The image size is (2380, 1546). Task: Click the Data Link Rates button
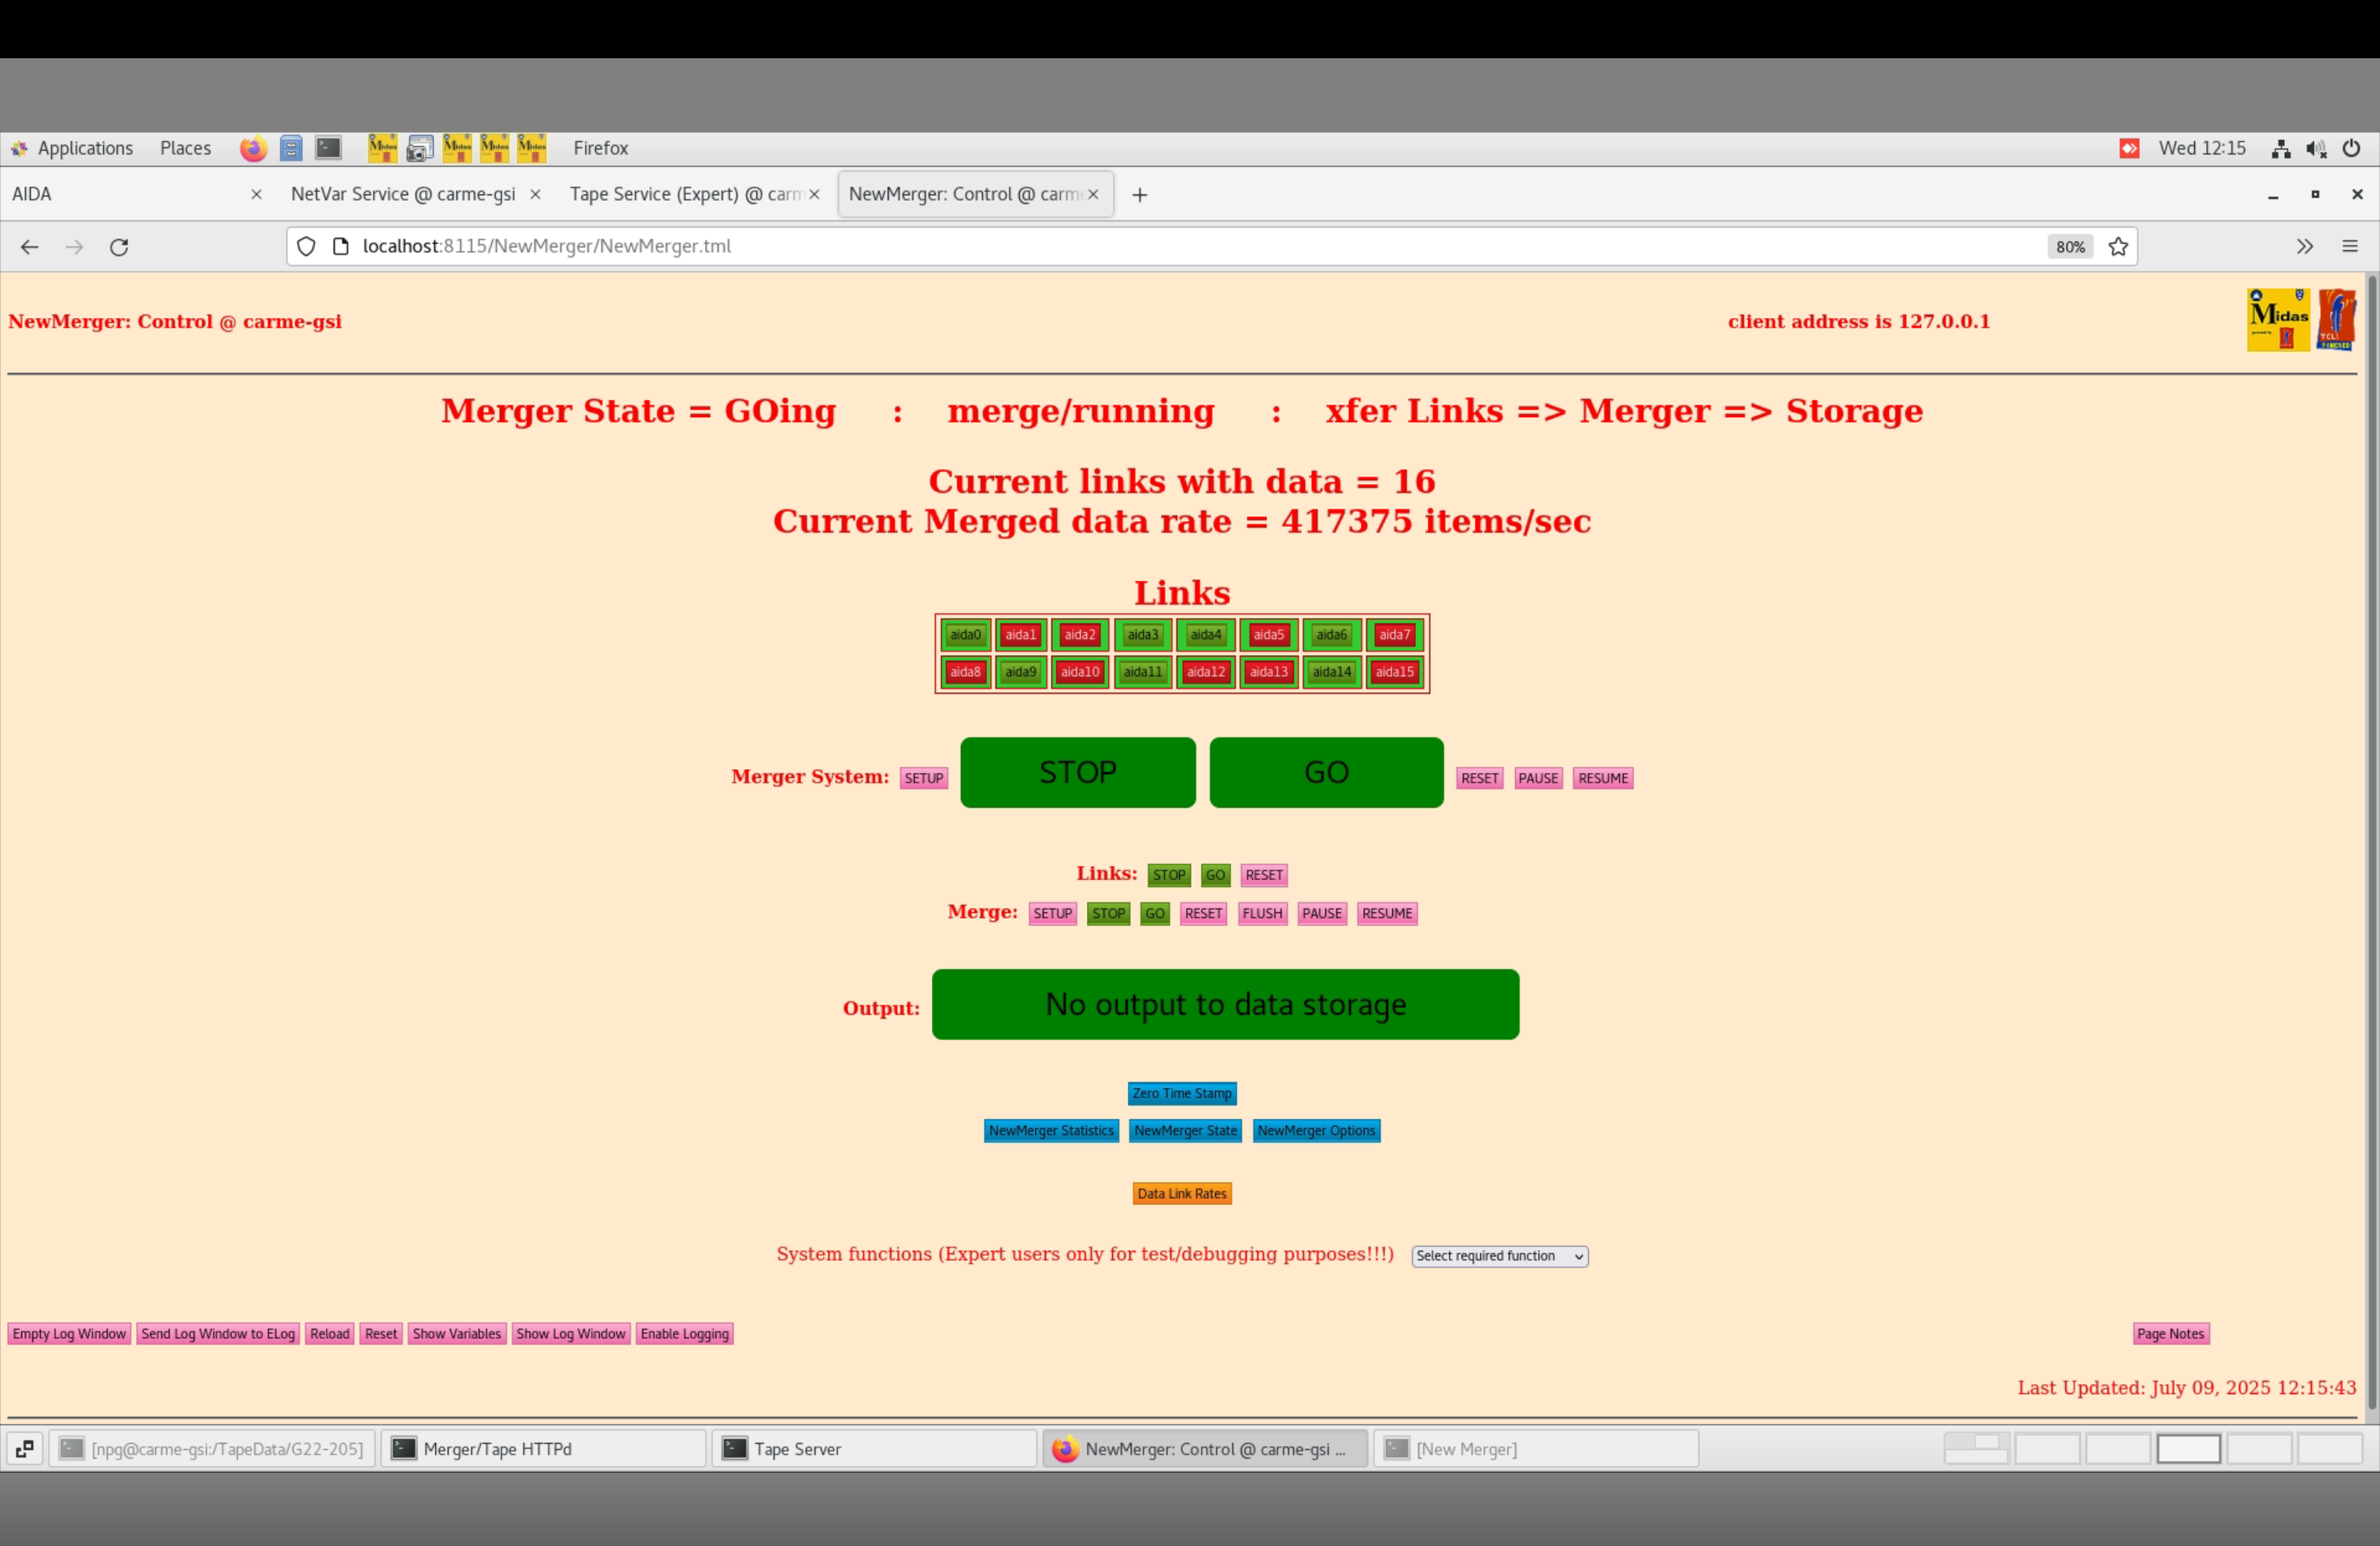click(1181, 1193)
